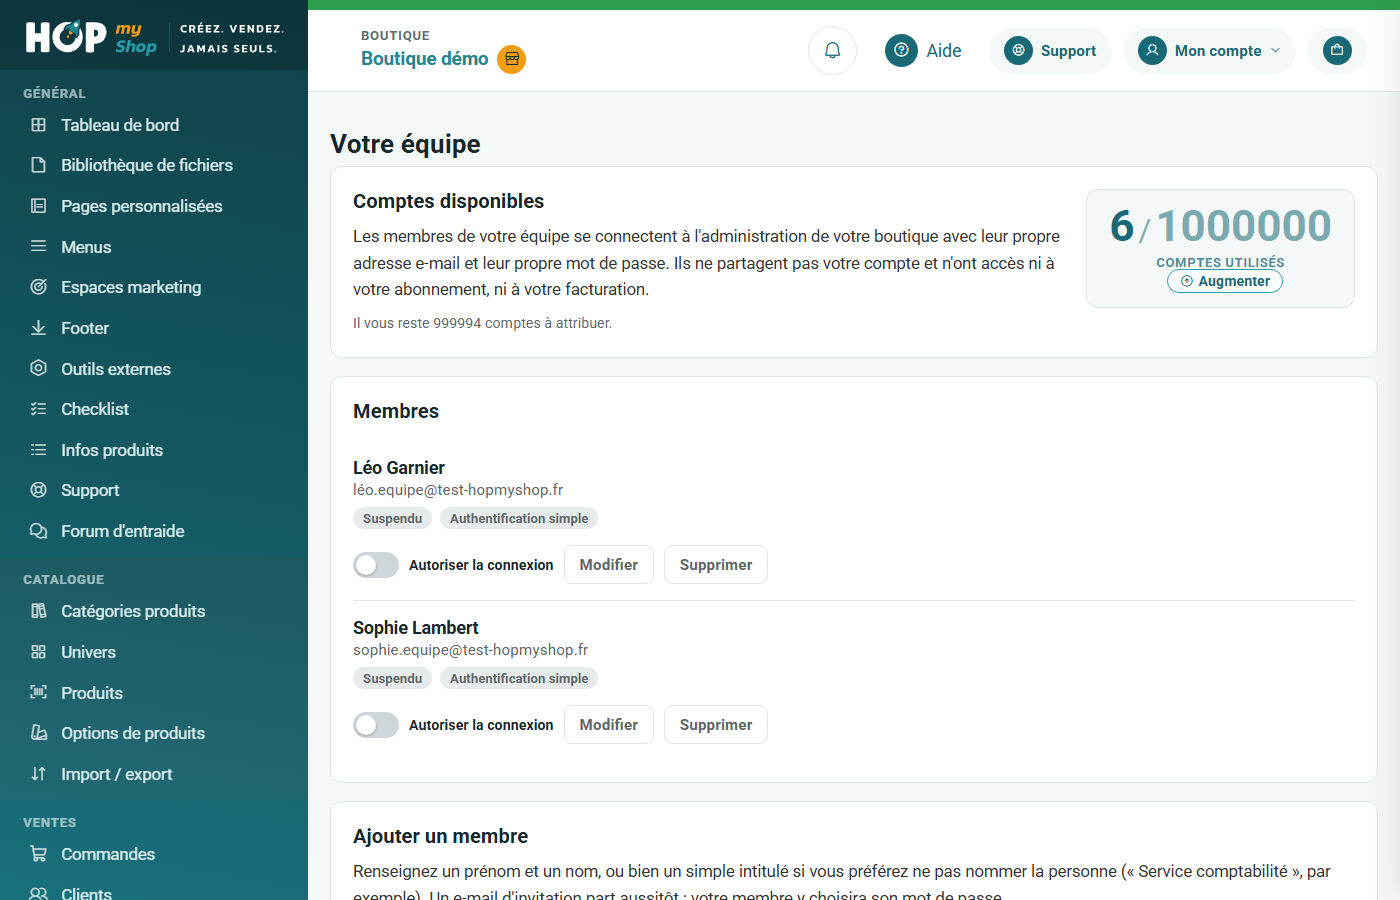Click the shop icon beside Boutique démo

tap(512, 59)
